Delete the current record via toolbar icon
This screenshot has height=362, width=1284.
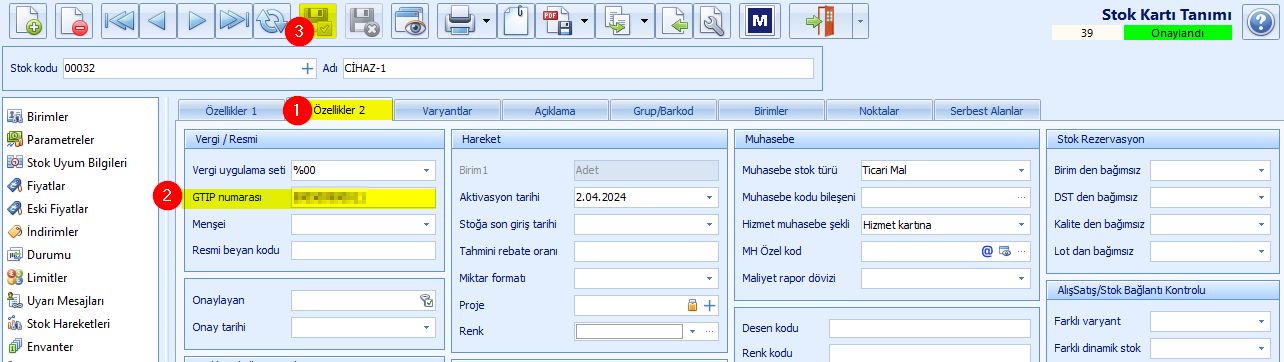click(74, 21)
